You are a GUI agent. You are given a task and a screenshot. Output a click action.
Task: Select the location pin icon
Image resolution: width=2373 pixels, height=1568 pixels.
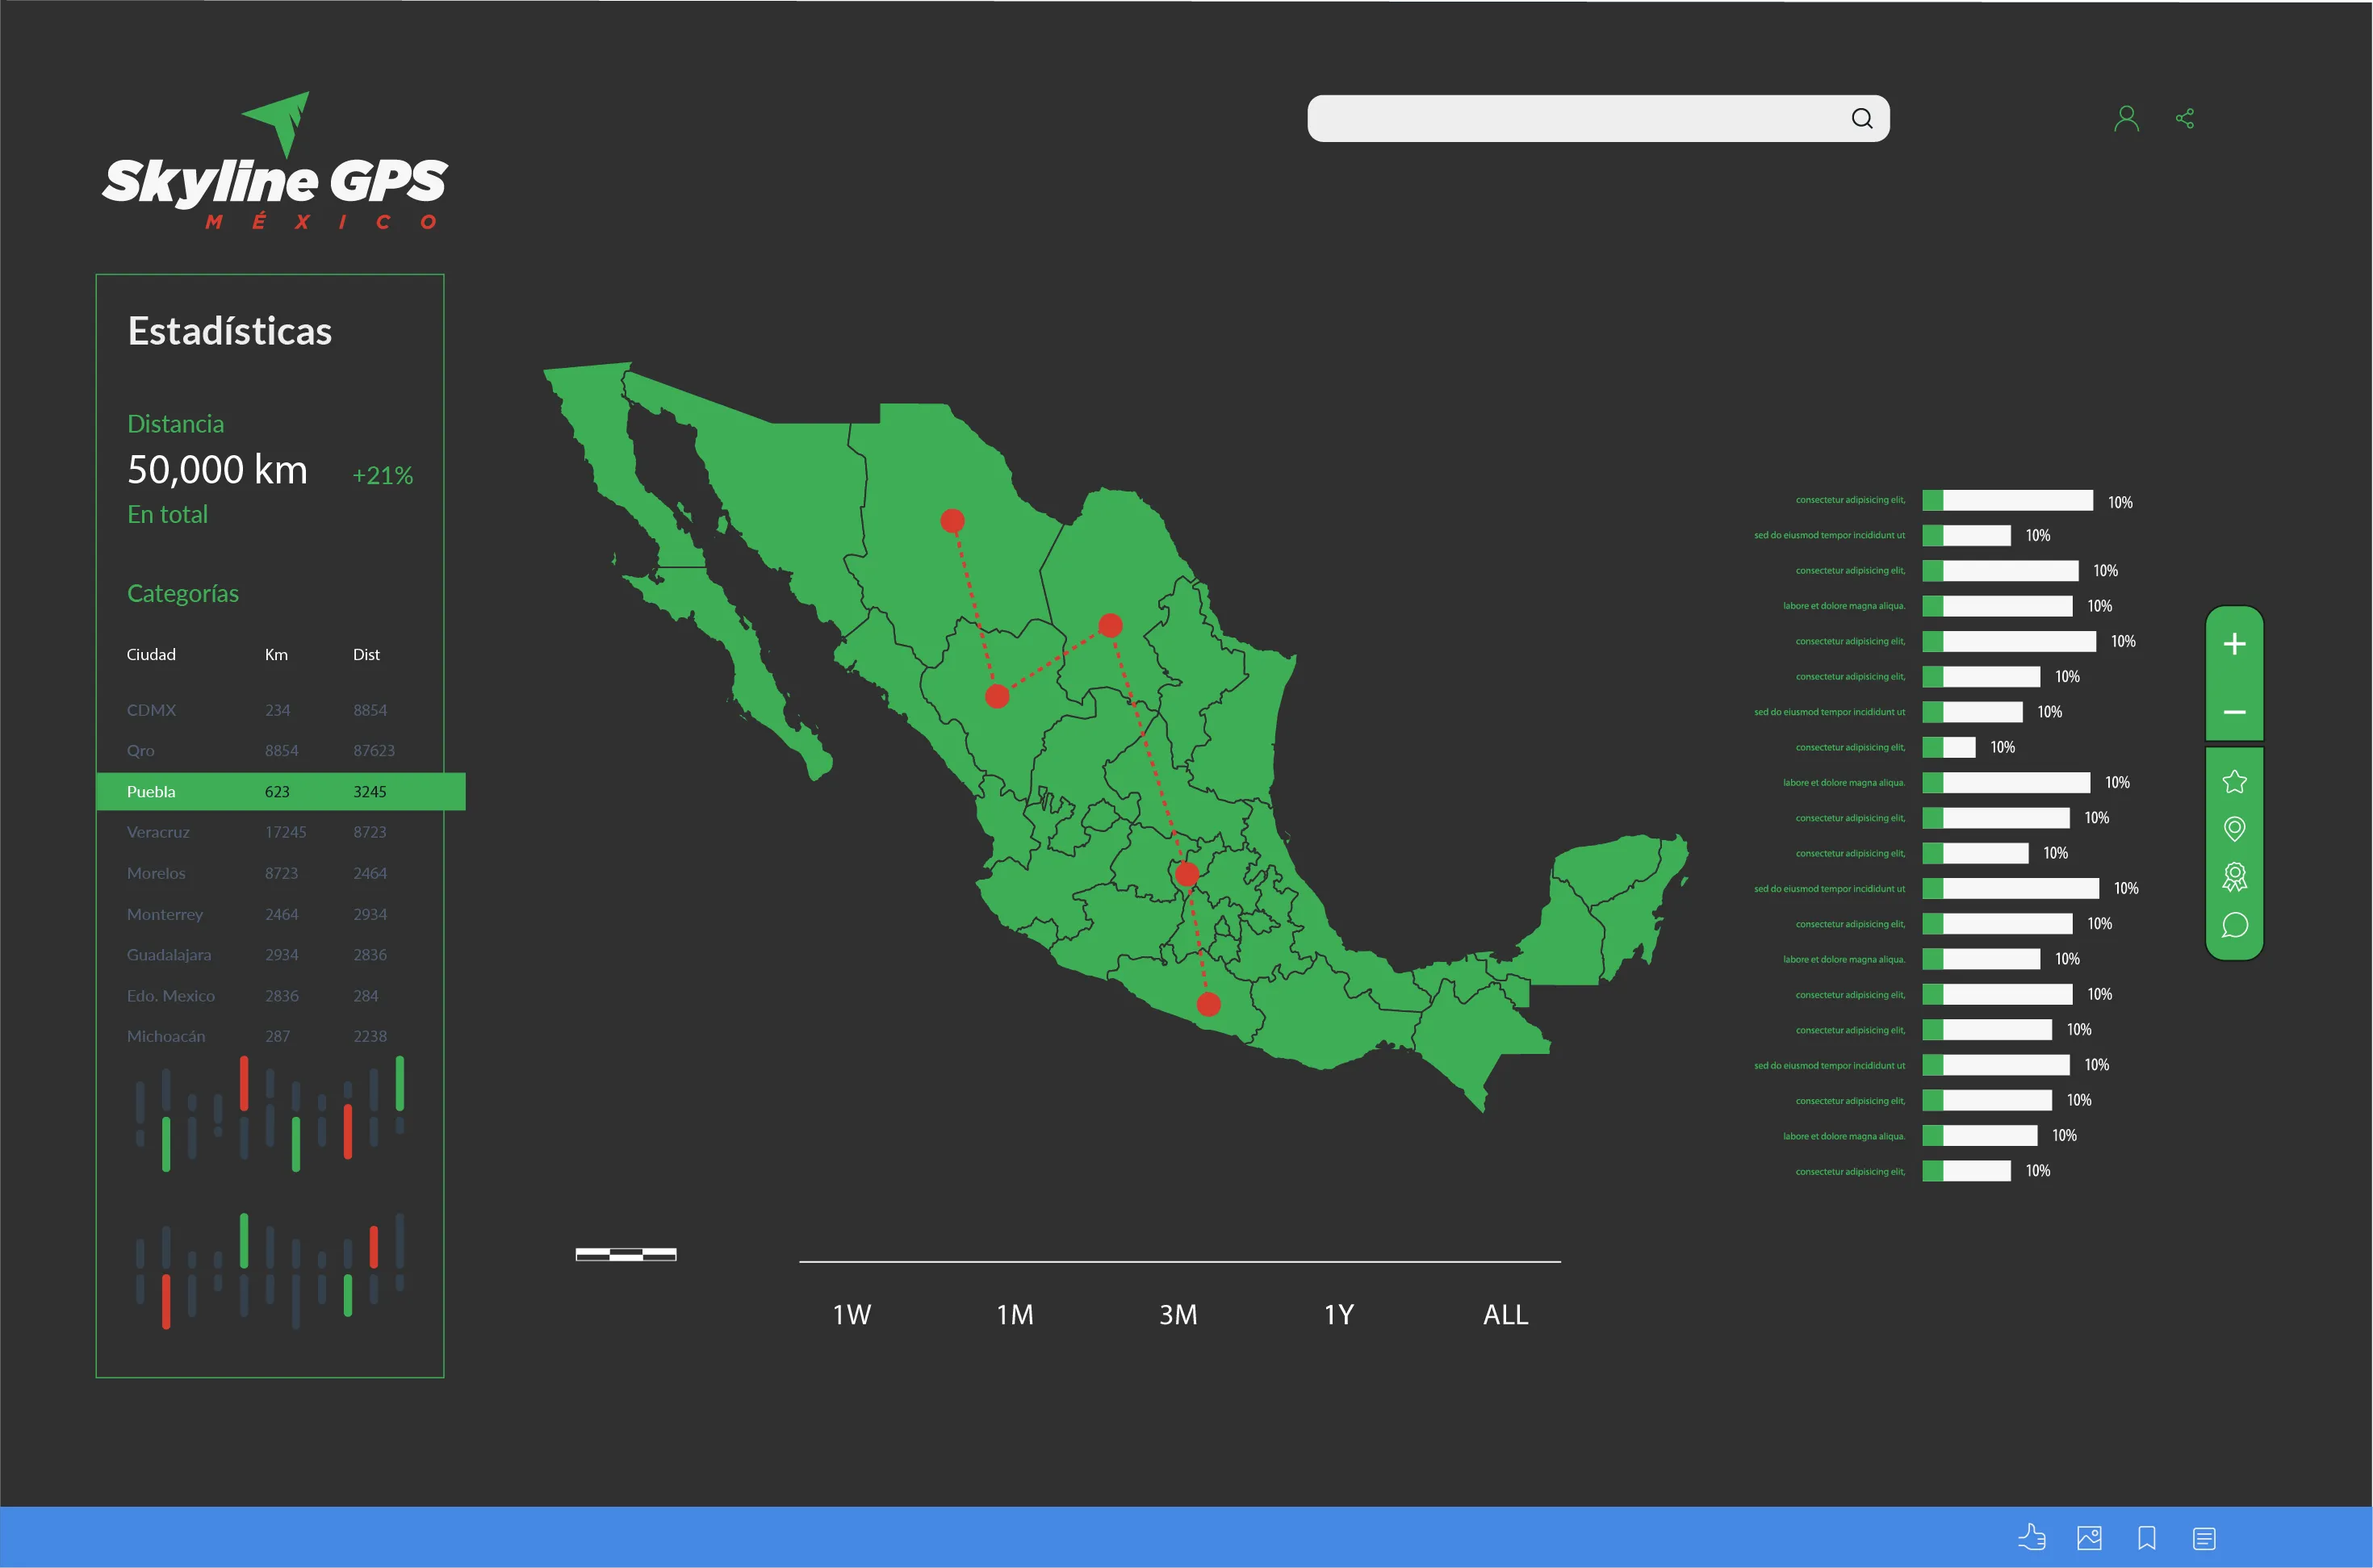click(x=2234, y=829)
